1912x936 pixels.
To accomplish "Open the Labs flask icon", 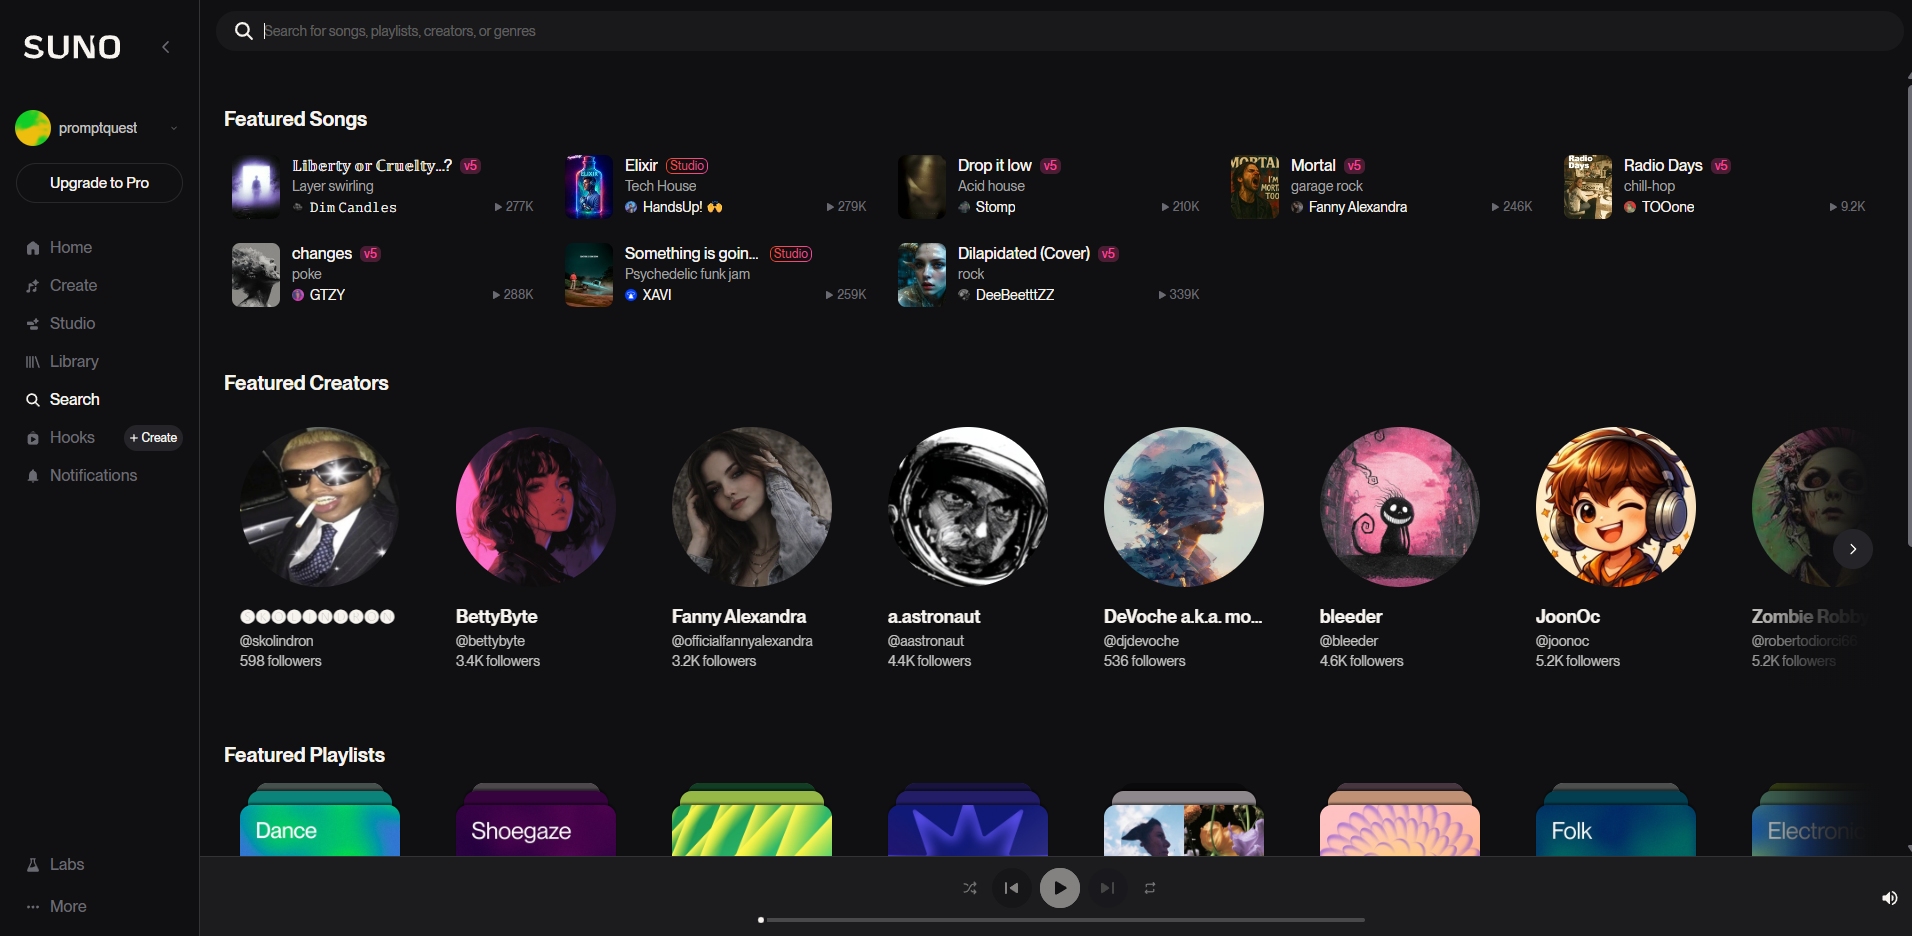I will [33, 865].
